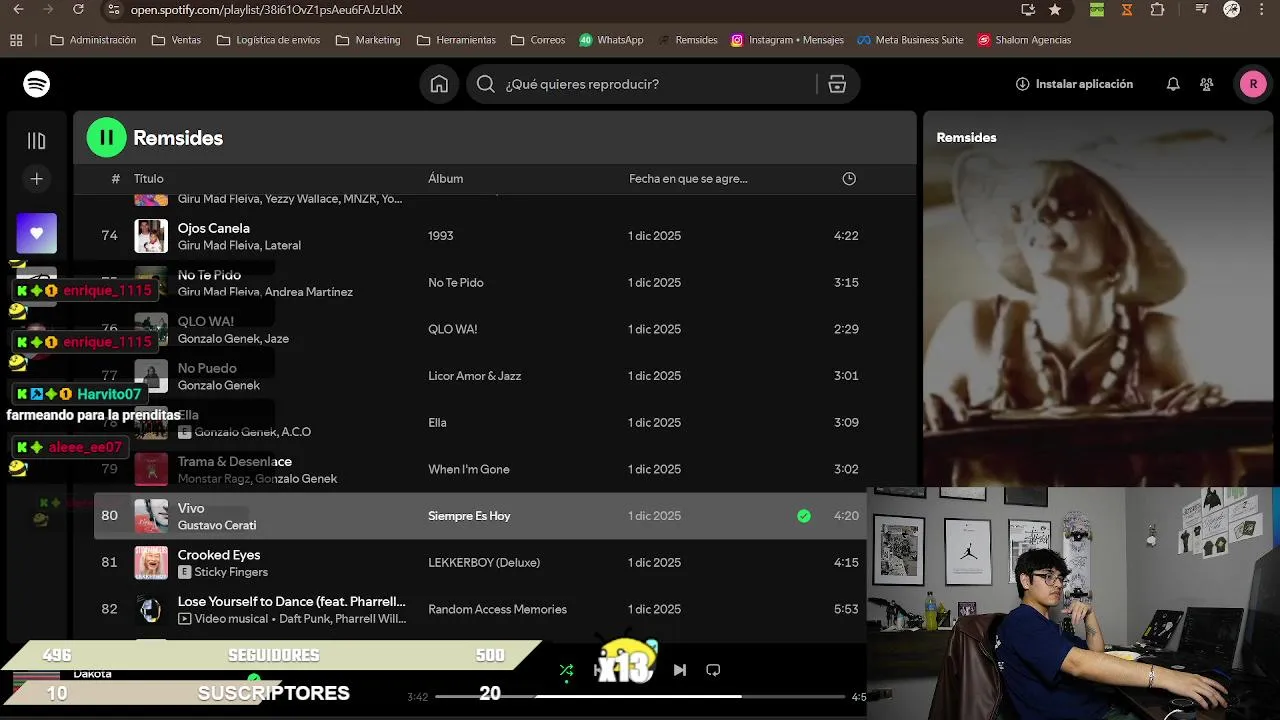Click the address bar URL

pos(267,10)
